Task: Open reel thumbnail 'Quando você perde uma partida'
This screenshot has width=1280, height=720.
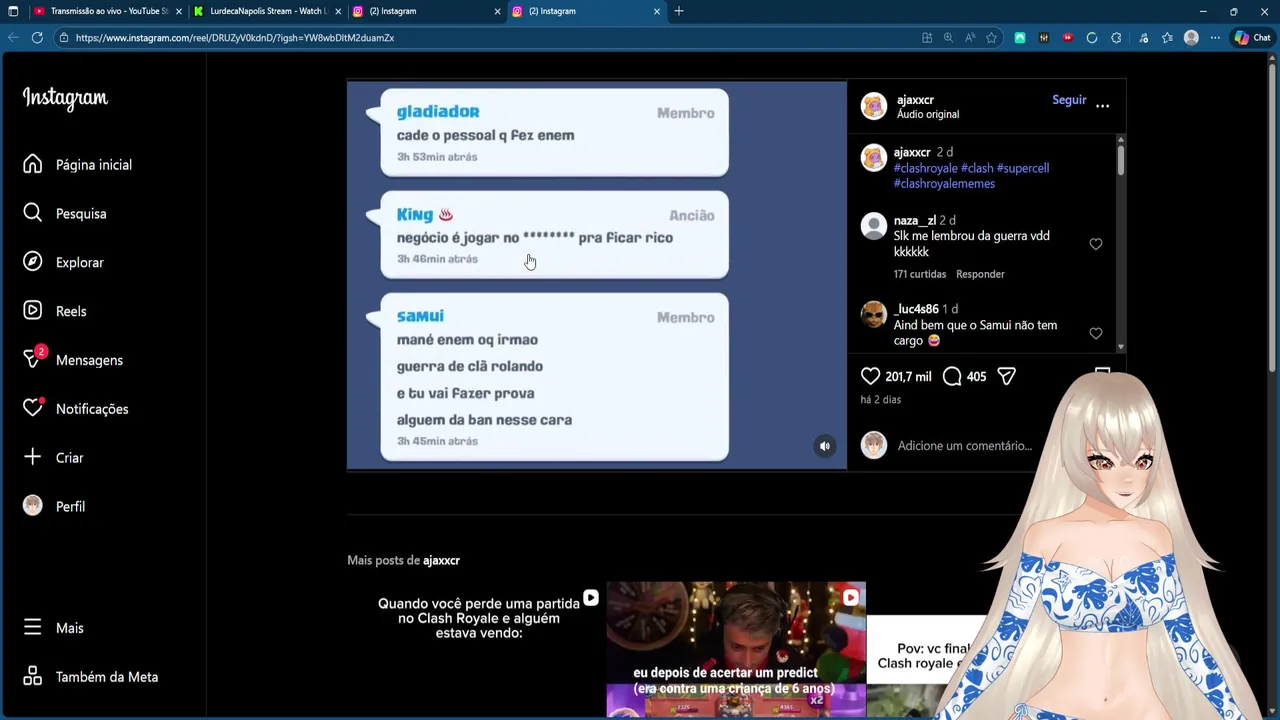Action: tap(476, 649)
